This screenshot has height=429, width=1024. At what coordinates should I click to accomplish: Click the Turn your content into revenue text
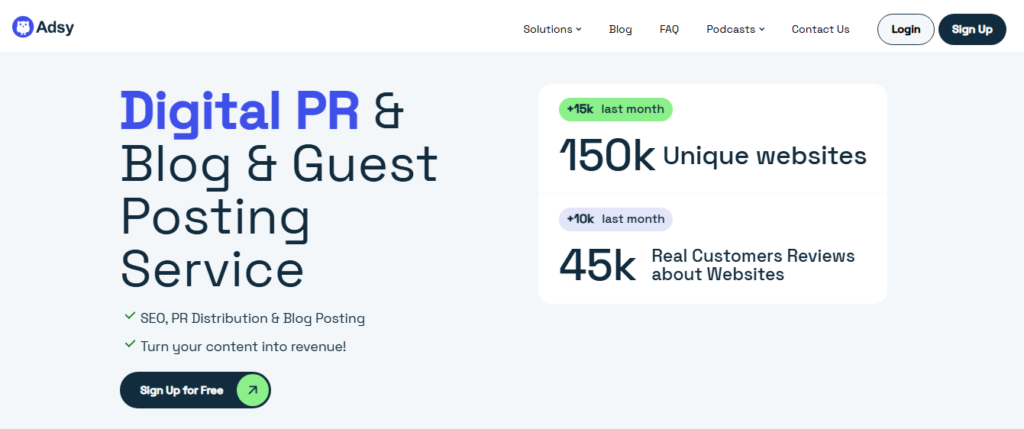click(243, 346)
